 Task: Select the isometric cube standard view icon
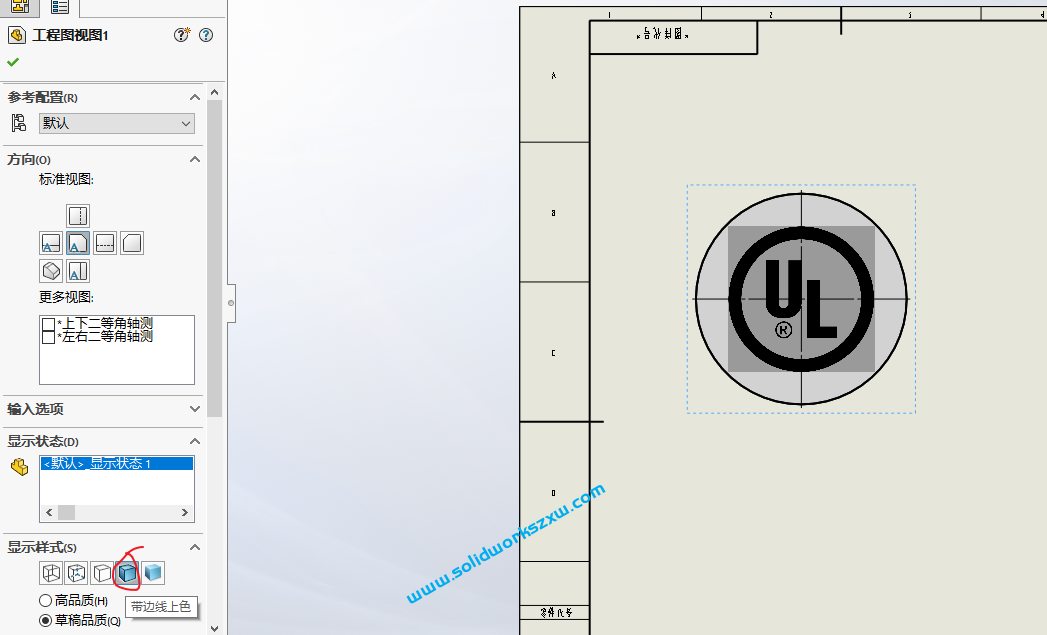click(x=51, y=271)
